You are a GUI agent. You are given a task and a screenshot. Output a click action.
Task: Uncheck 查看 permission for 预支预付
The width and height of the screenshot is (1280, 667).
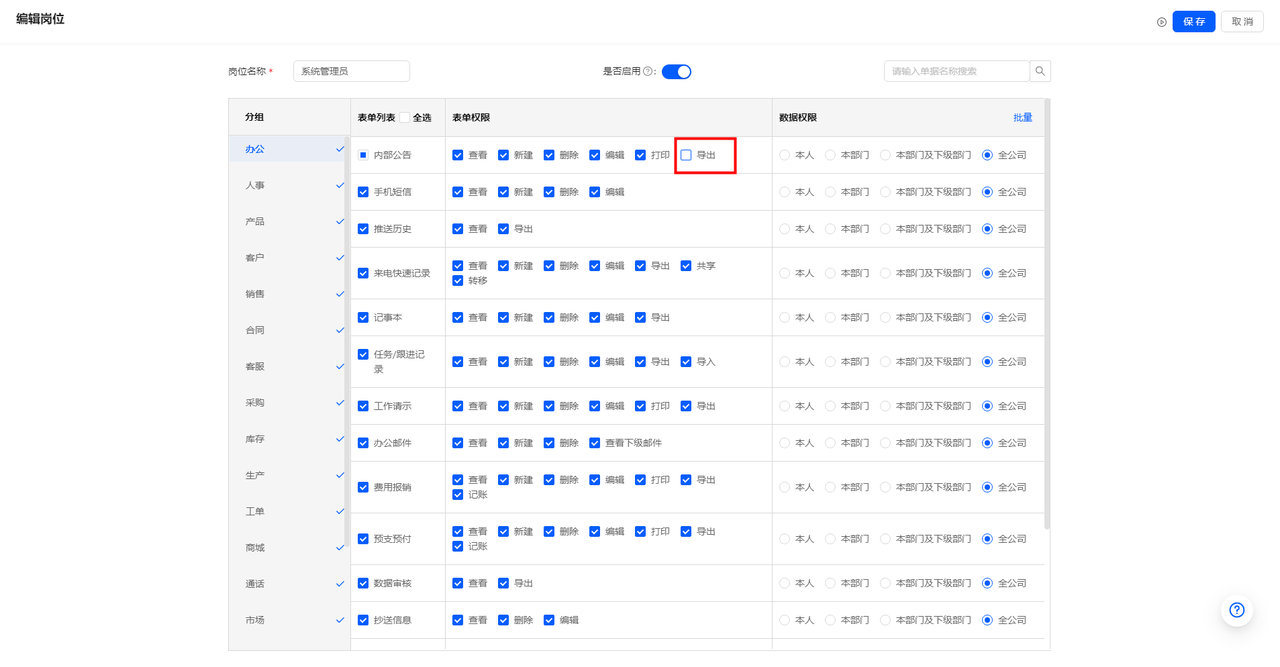458,532
